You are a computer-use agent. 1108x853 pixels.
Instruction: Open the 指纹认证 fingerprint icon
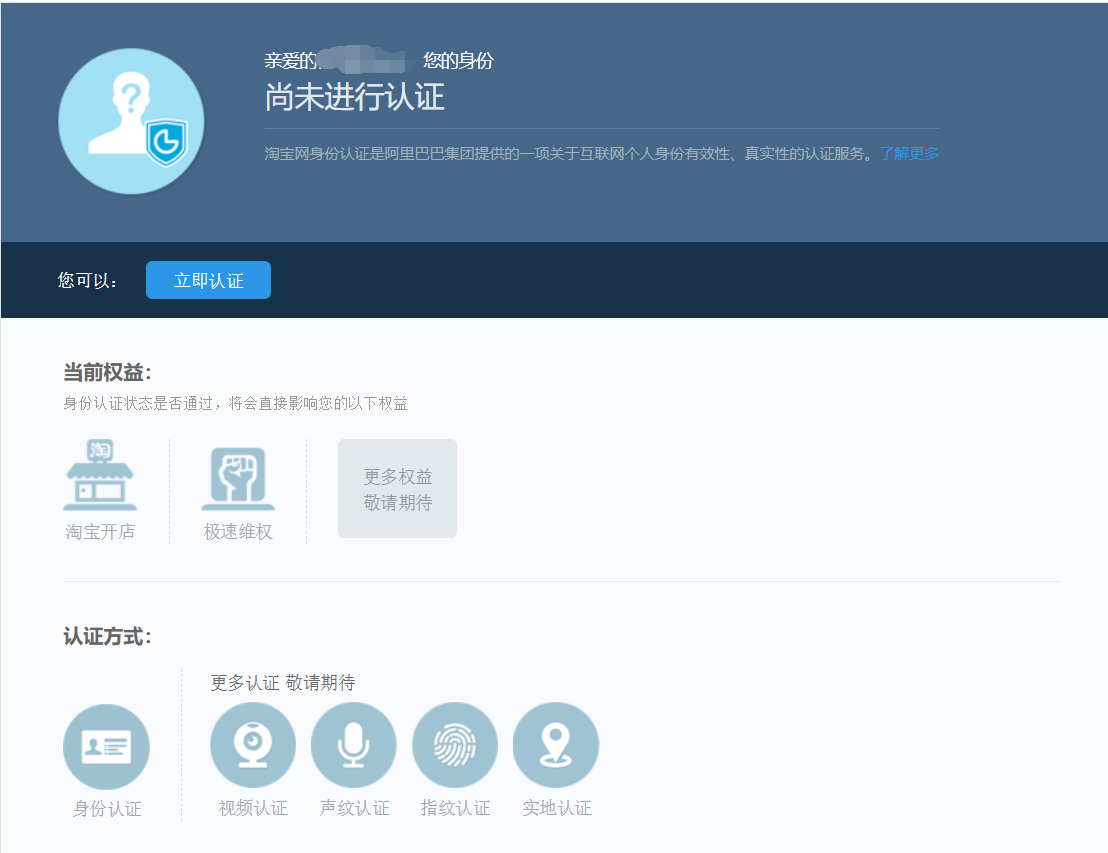coord(455,744)
